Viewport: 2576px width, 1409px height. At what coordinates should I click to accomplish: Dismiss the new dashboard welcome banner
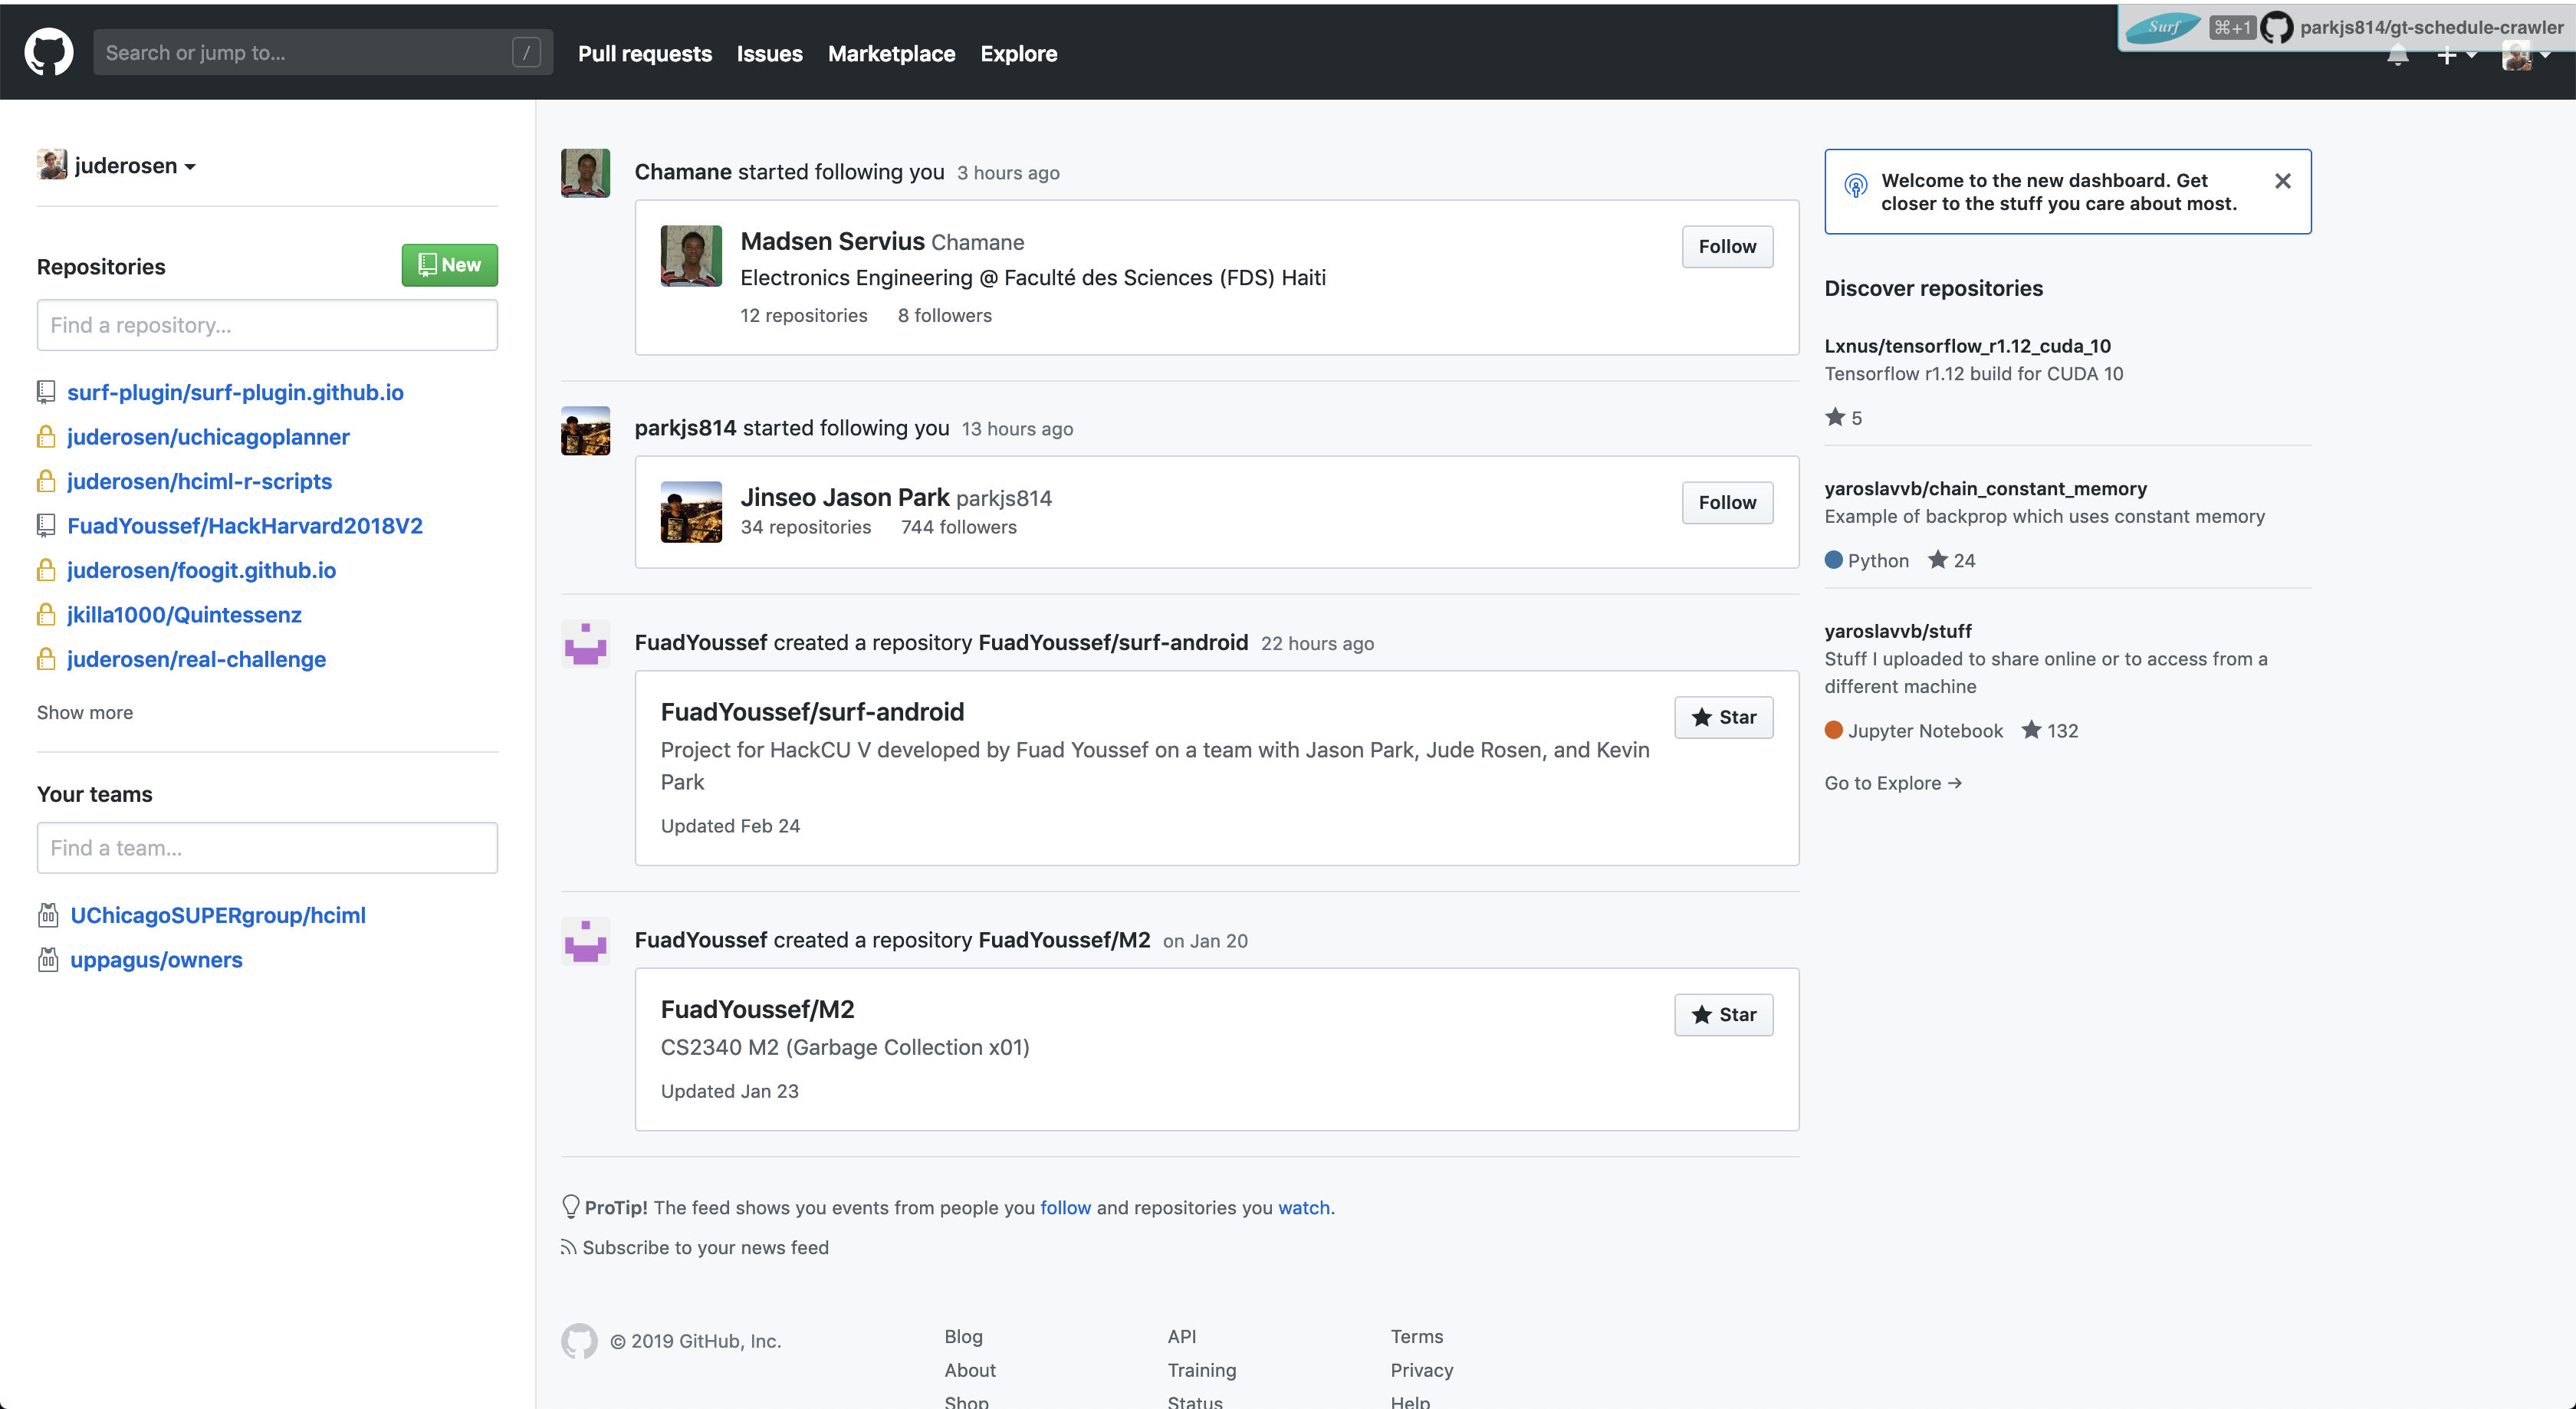click(2282, 181)
